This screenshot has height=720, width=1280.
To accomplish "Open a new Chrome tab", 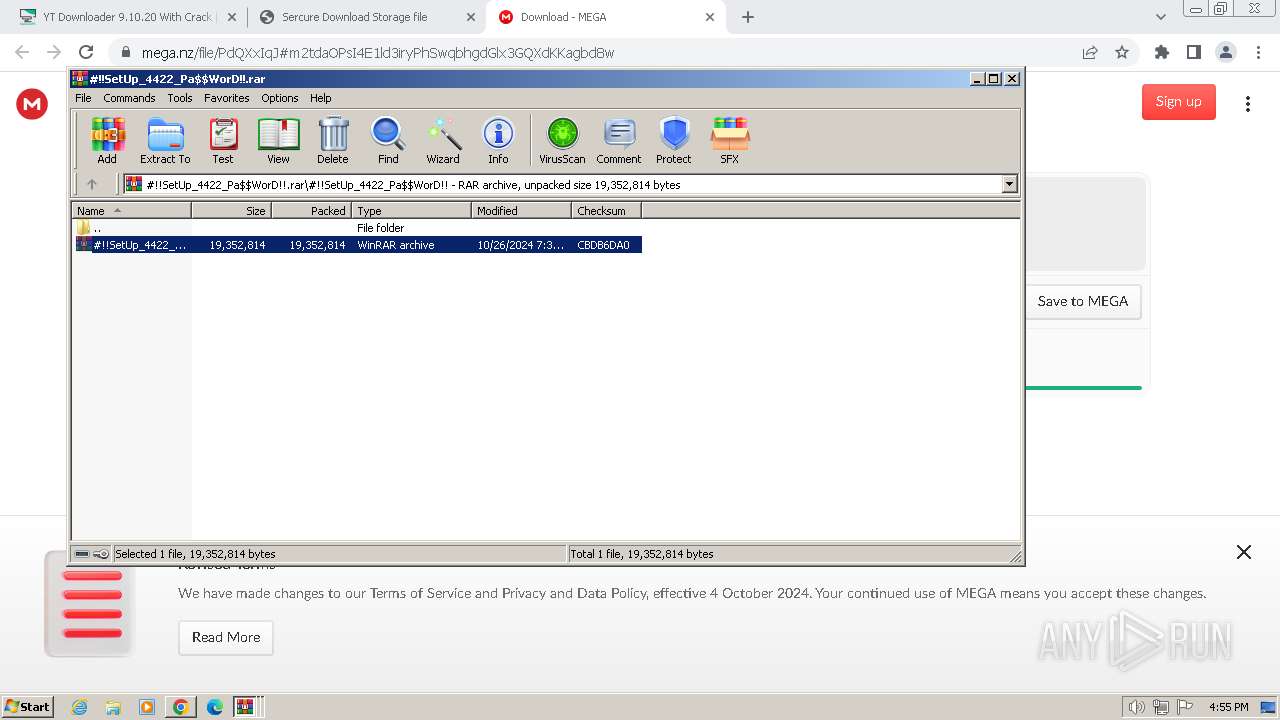I will click(x=748, y=17).
